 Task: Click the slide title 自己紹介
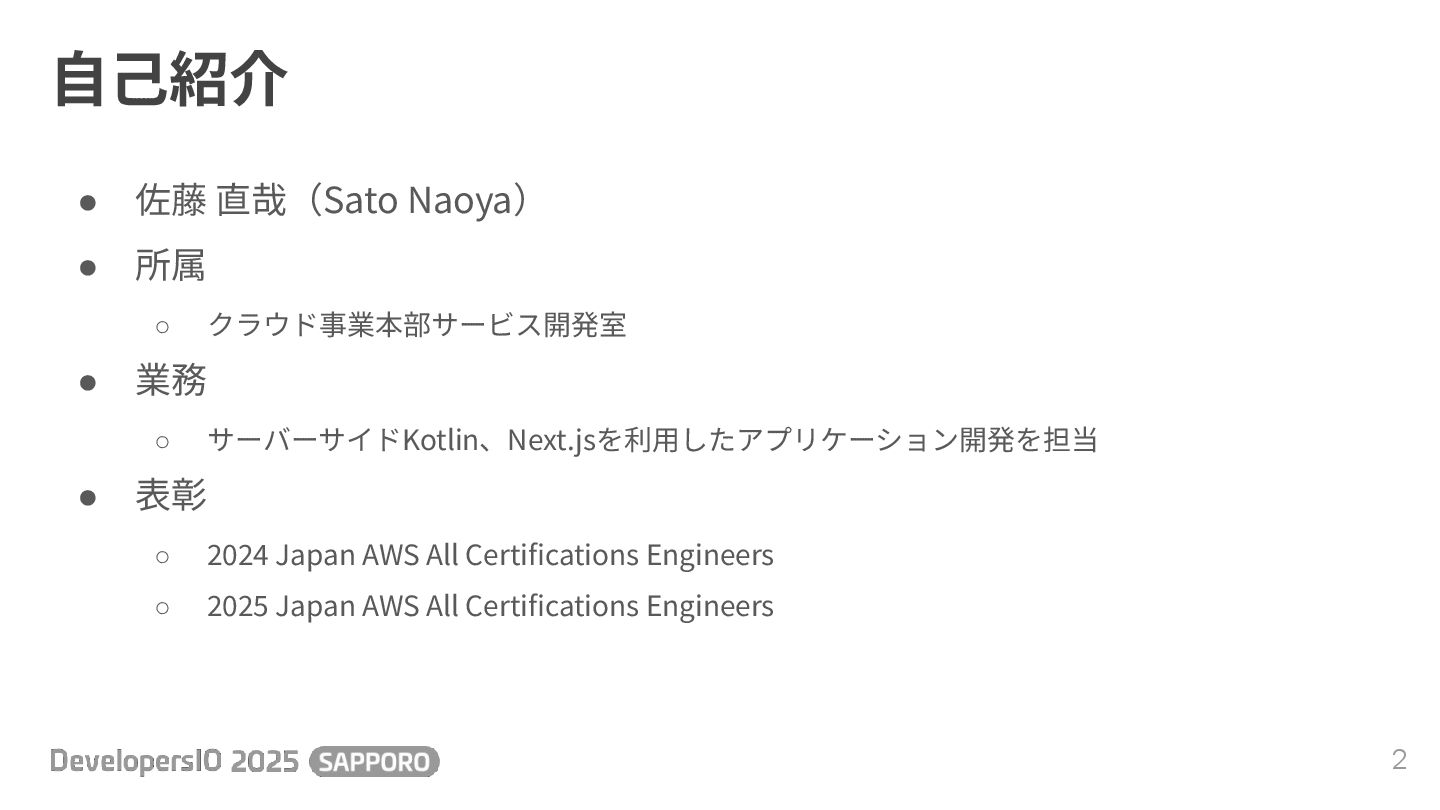[x=170, y=79]
